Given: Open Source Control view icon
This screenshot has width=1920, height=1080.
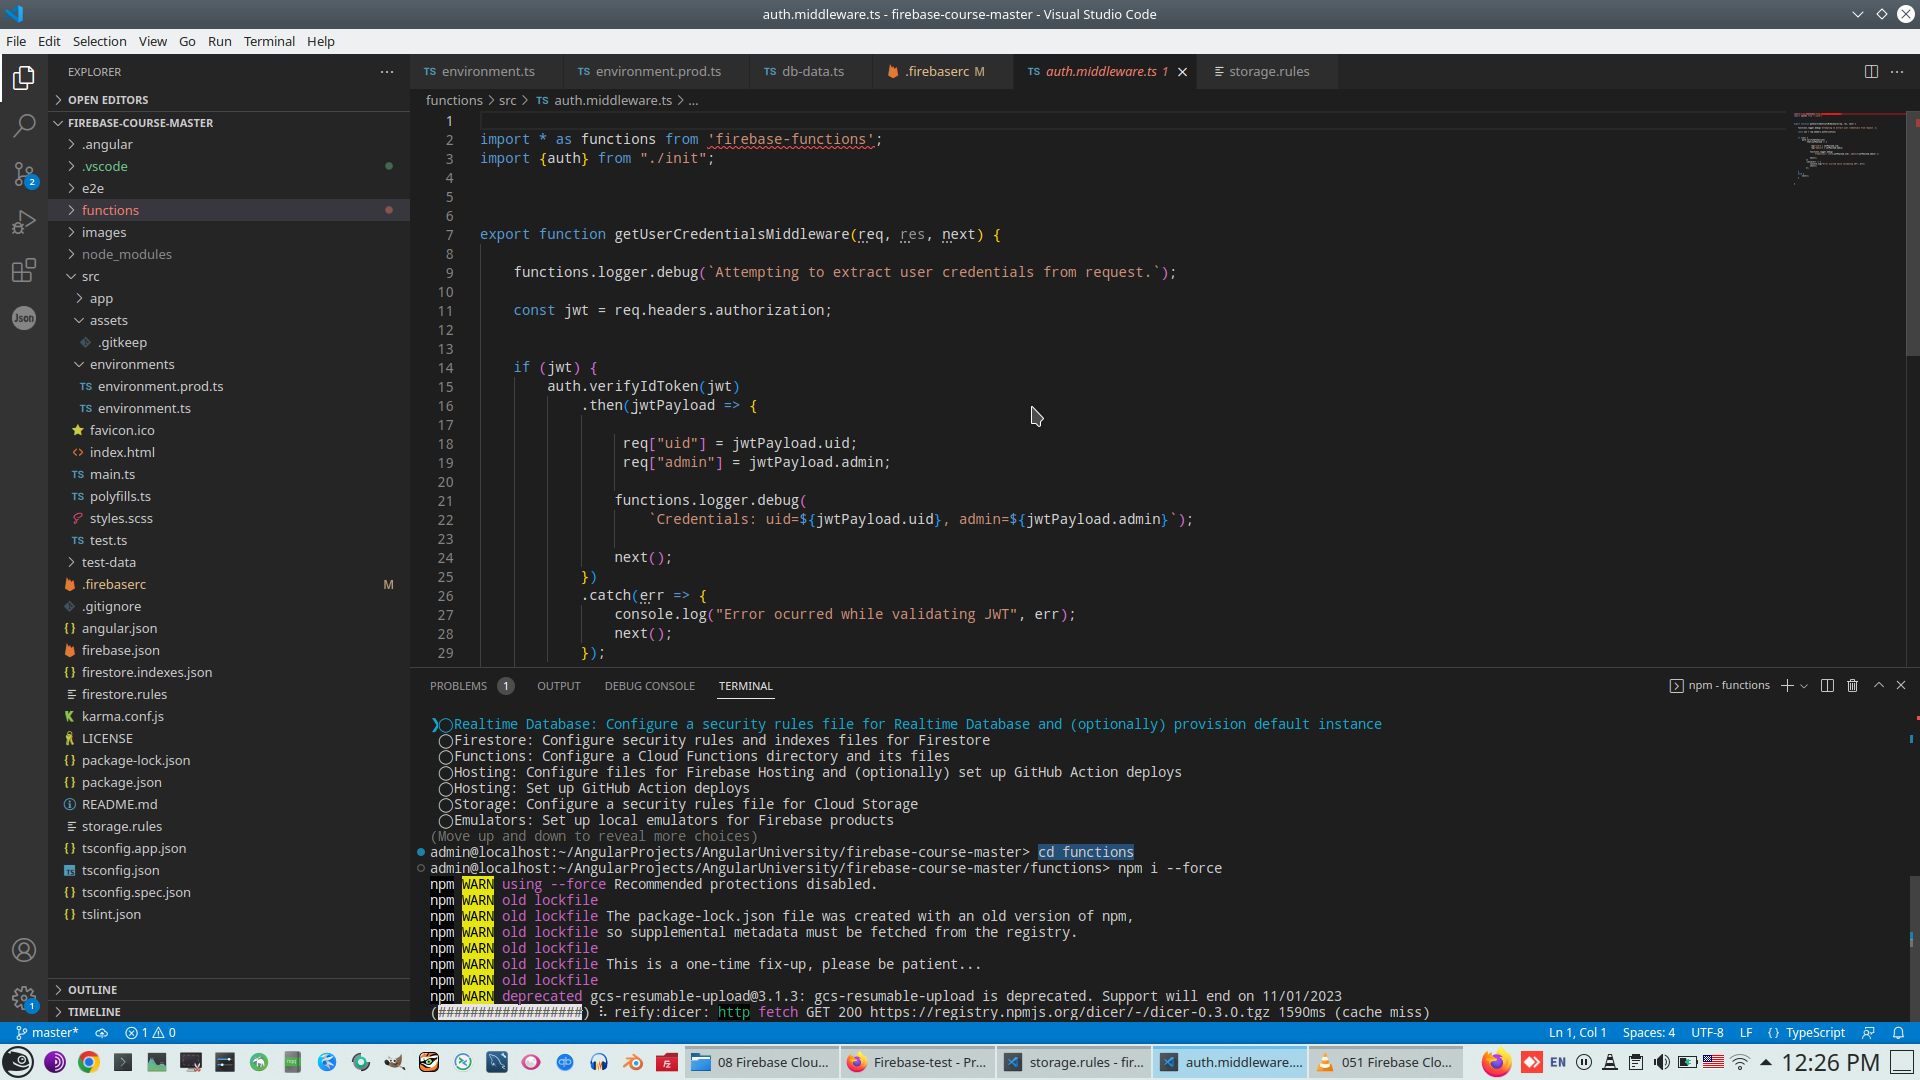Looking at the screenshot, I should (24, 174).
